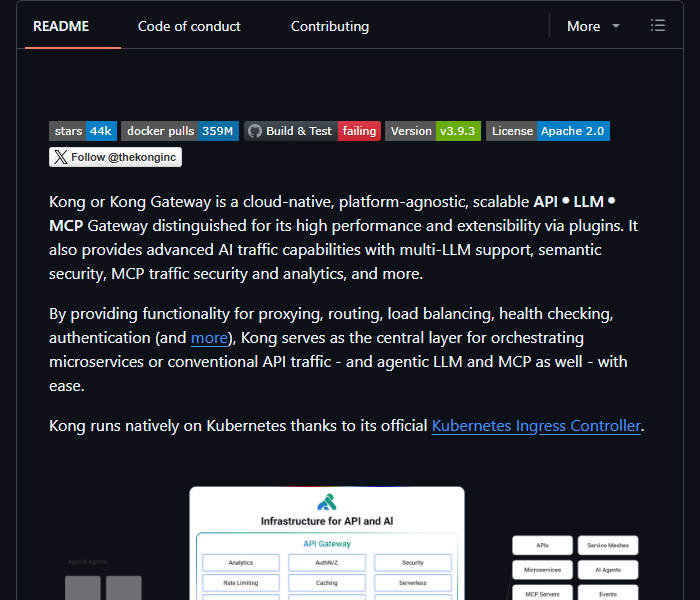Click the APIs box in diagram
Viewport: 700px width, 600px height.
[x=542, y=545]
